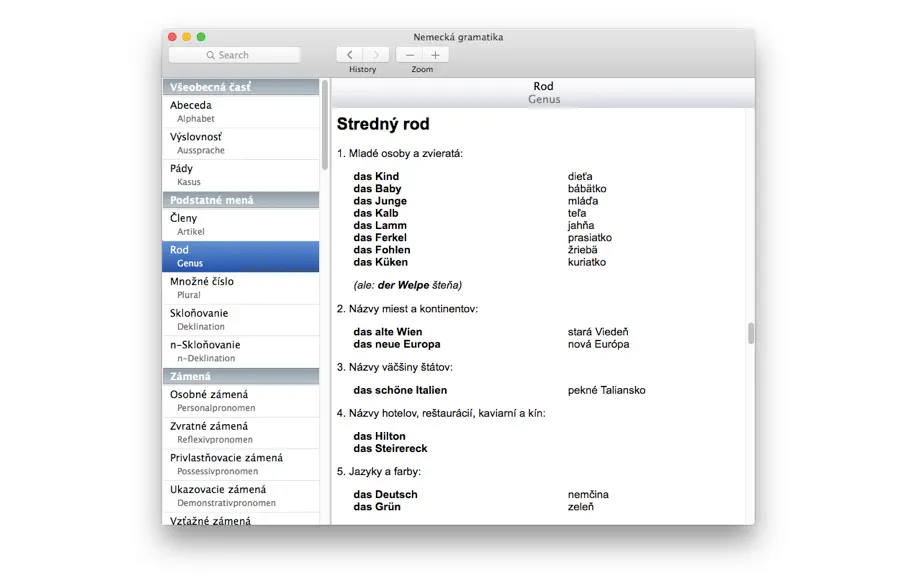This screenshot has height=576, width=922.
Task: Open the Členy chapter
Action: (241, 224)
